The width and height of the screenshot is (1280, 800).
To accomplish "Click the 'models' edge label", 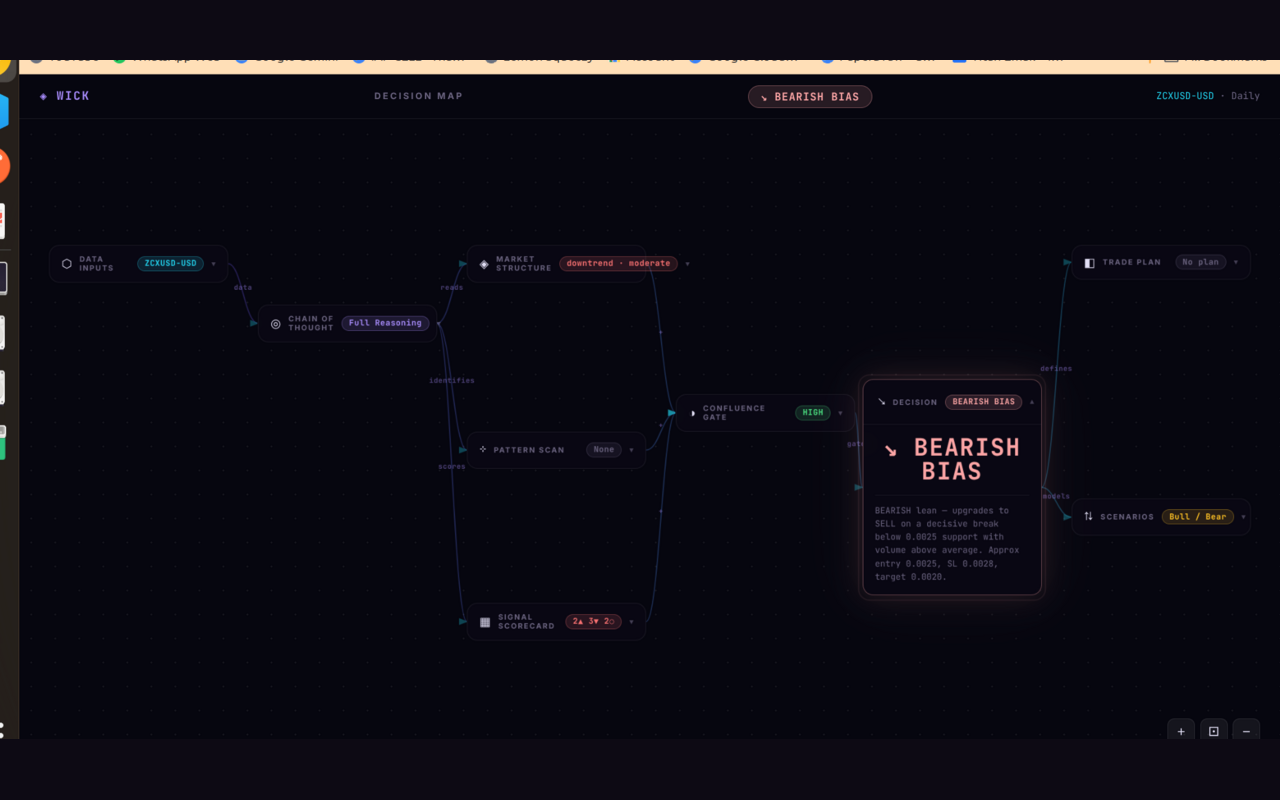I will 1057,497.
